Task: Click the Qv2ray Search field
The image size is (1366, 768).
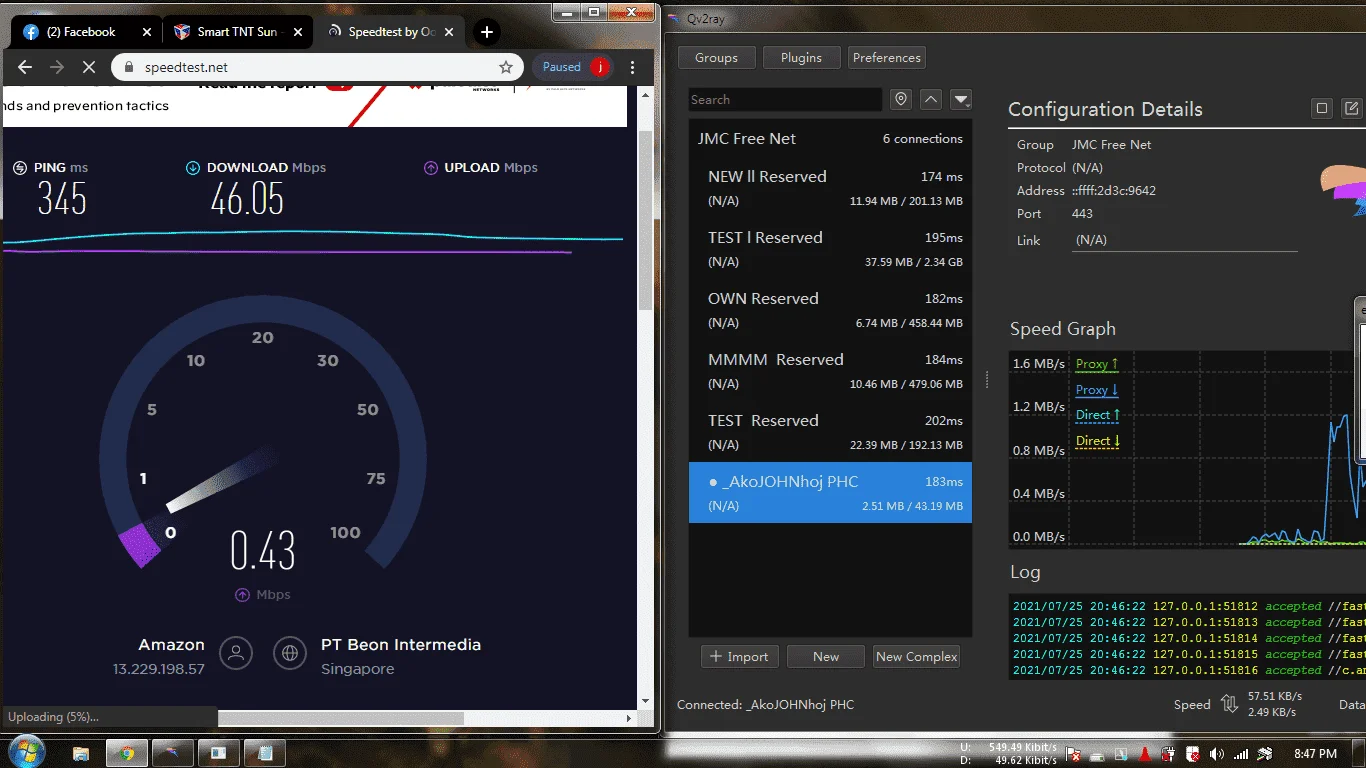Action: point(785,100)
